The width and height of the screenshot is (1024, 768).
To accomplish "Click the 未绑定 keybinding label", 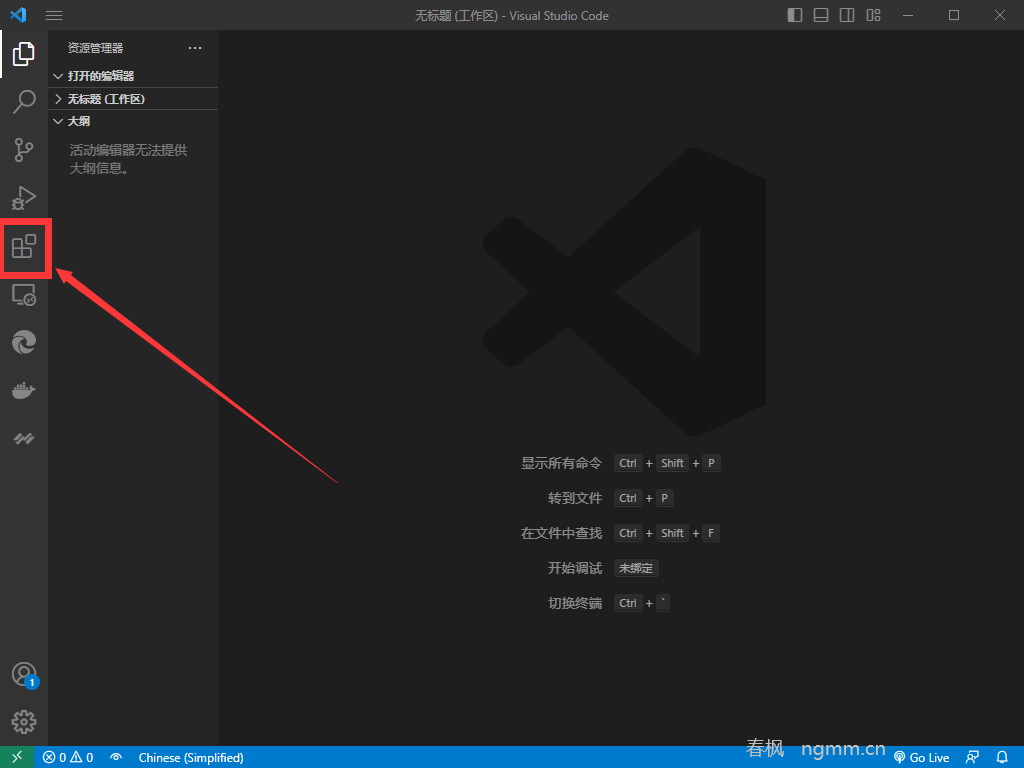I will click(x=635, y=568).
